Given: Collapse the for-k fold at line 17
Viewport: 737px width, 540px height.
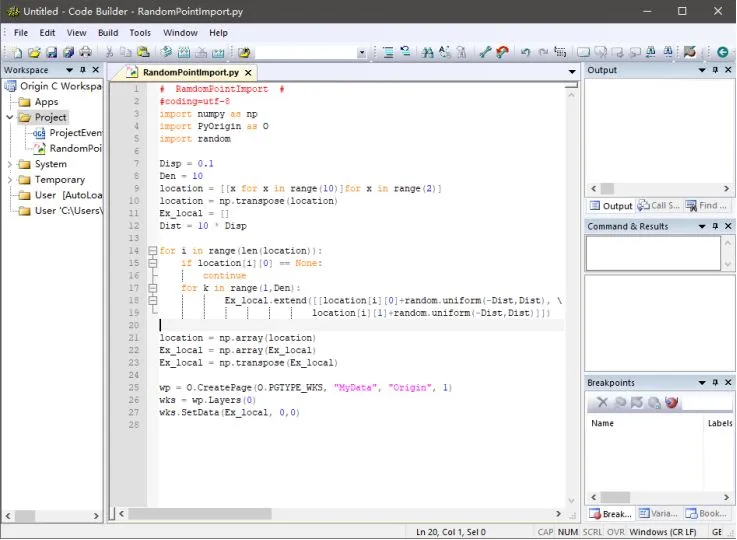Looking at the screenshot, I should point(153,288).
